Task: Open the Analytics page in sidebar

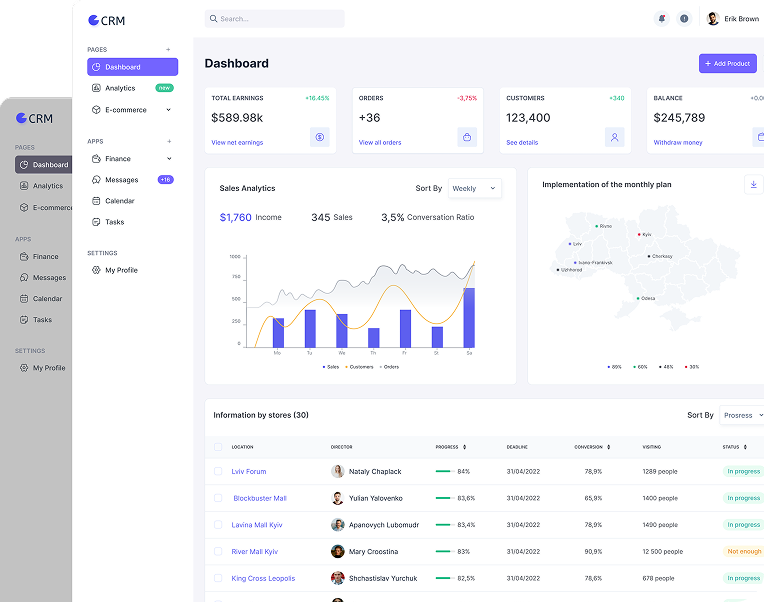Action: pos(120,88)
